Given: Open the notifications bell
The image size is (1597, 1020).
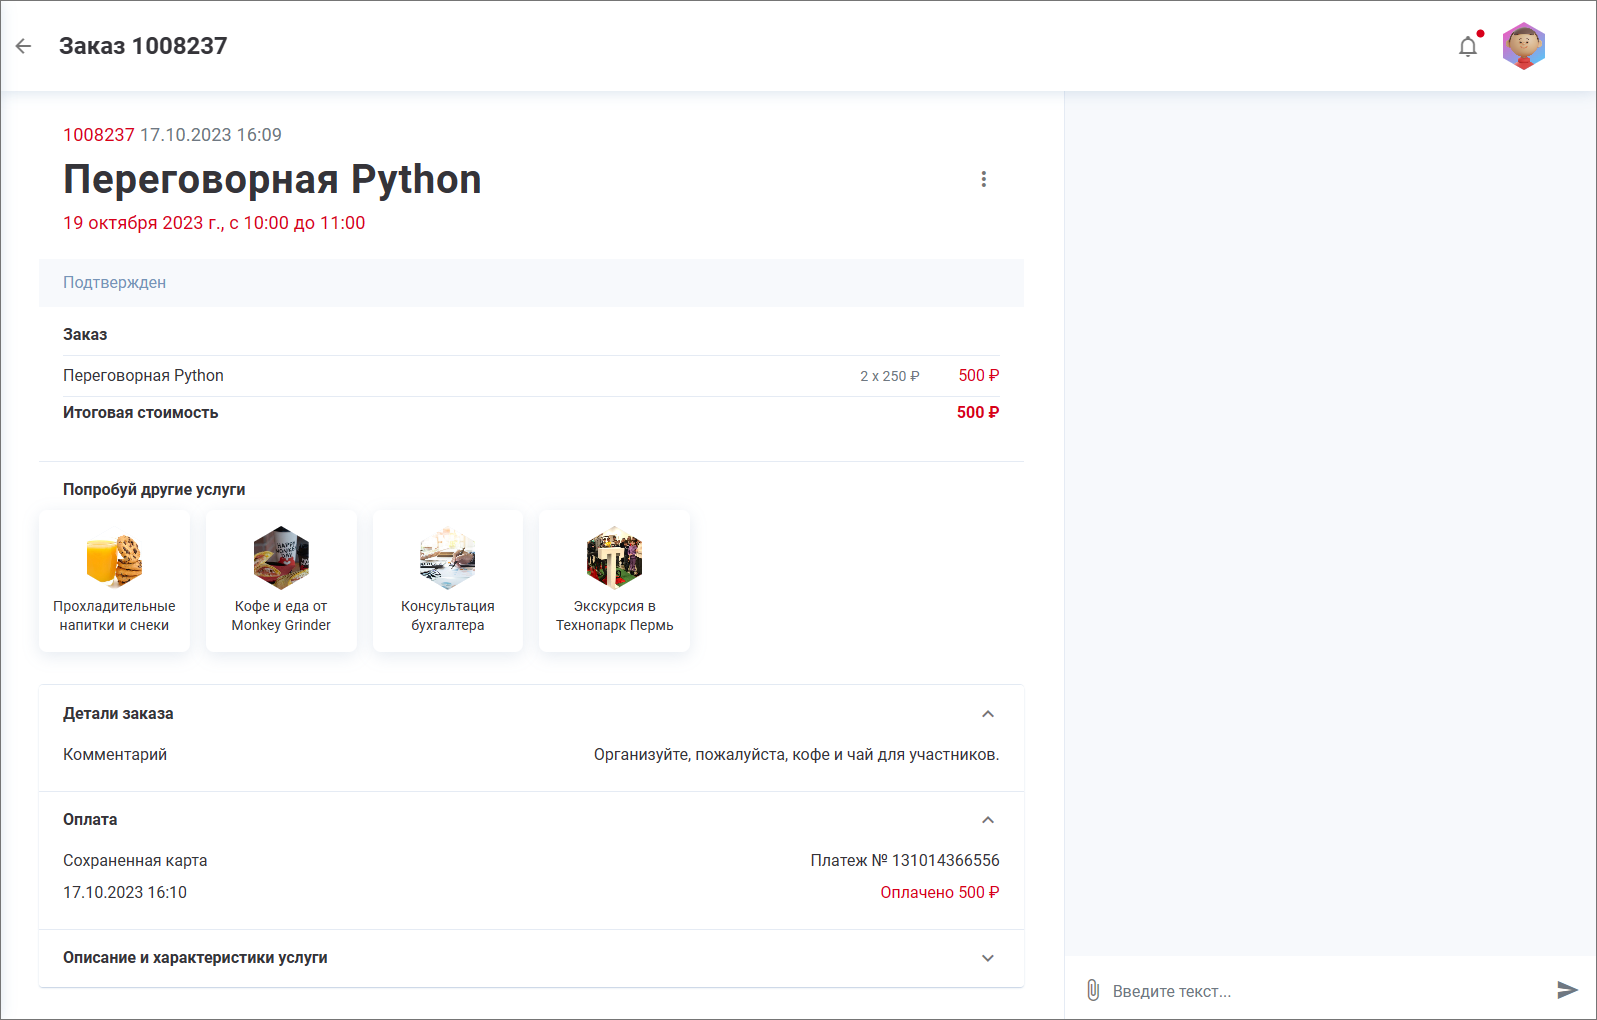Looking at the screenshot, I should point(1467,47).
